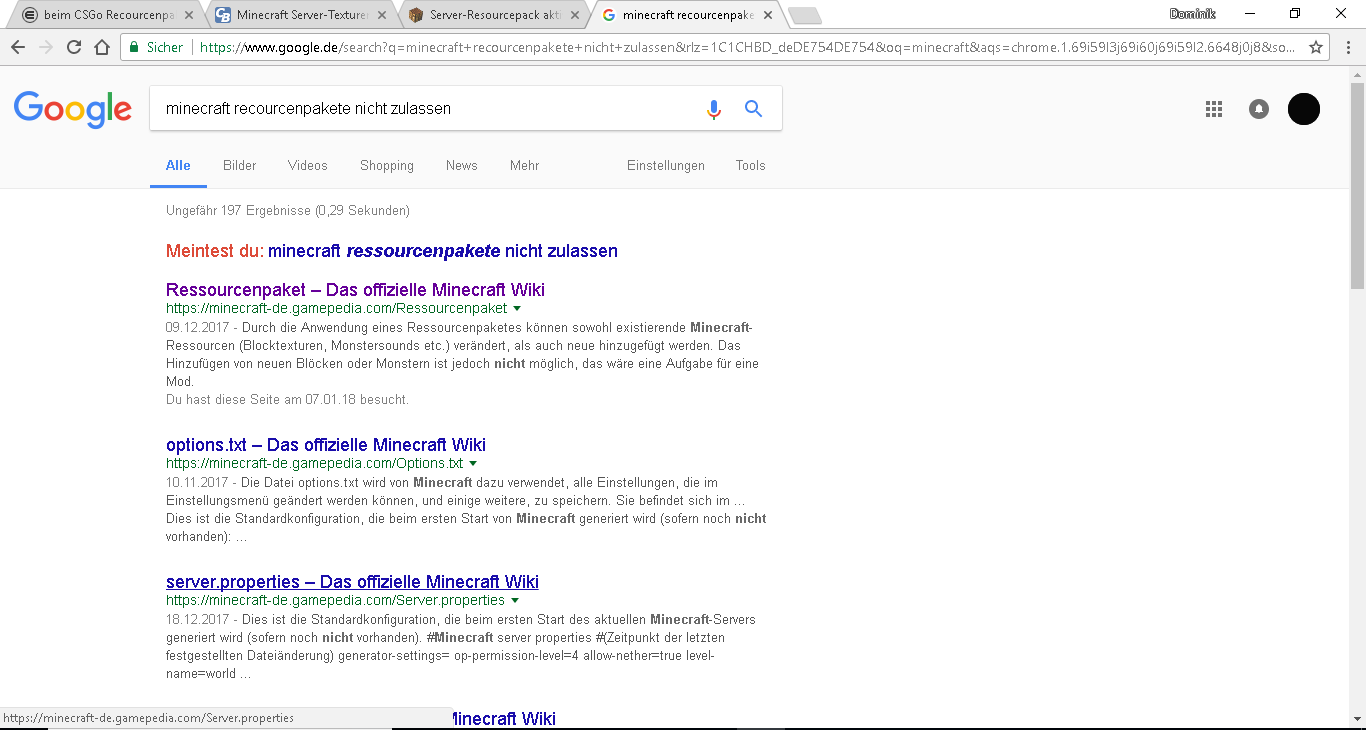Open Einstellungen search settings

click(x=666, y=166)
